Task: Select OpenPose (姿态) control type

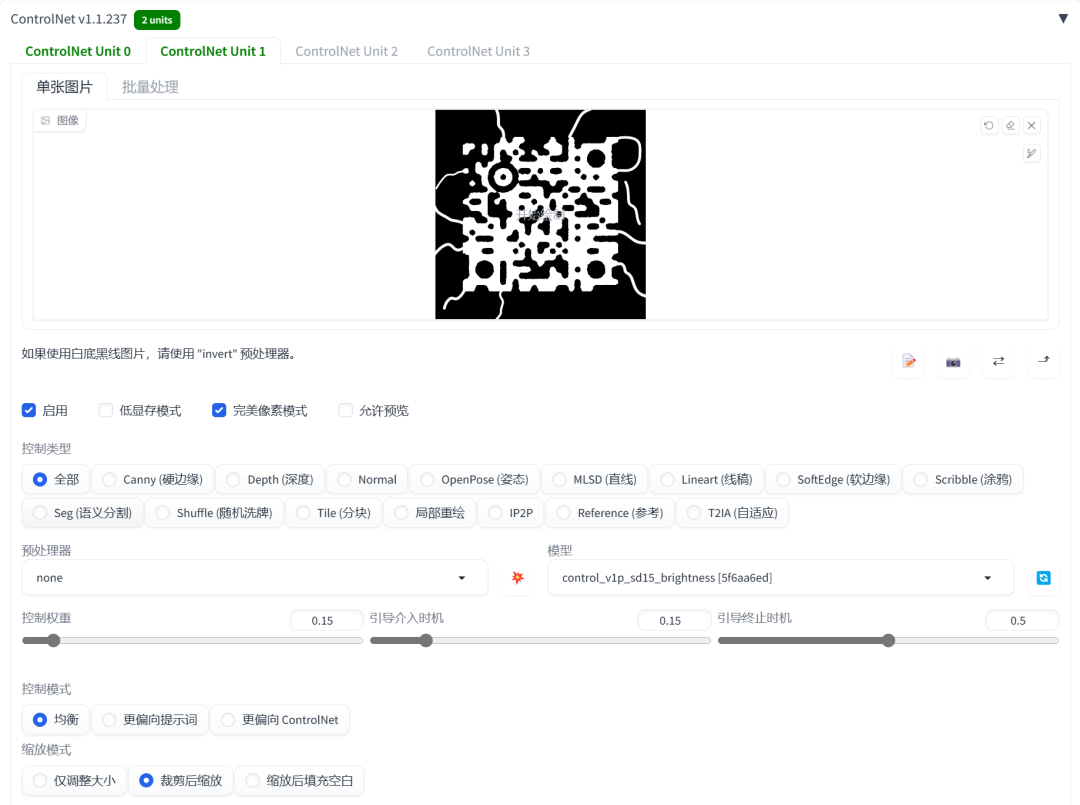Action: click(x=474, y=479)
